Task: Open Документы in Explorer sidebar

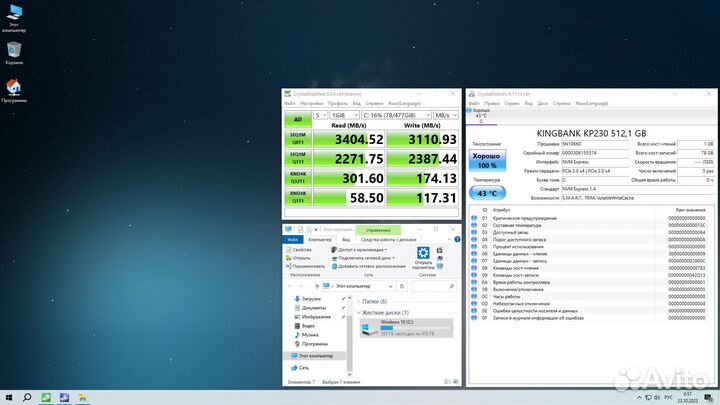Action: pyautogui.click(x=314, y=308)
